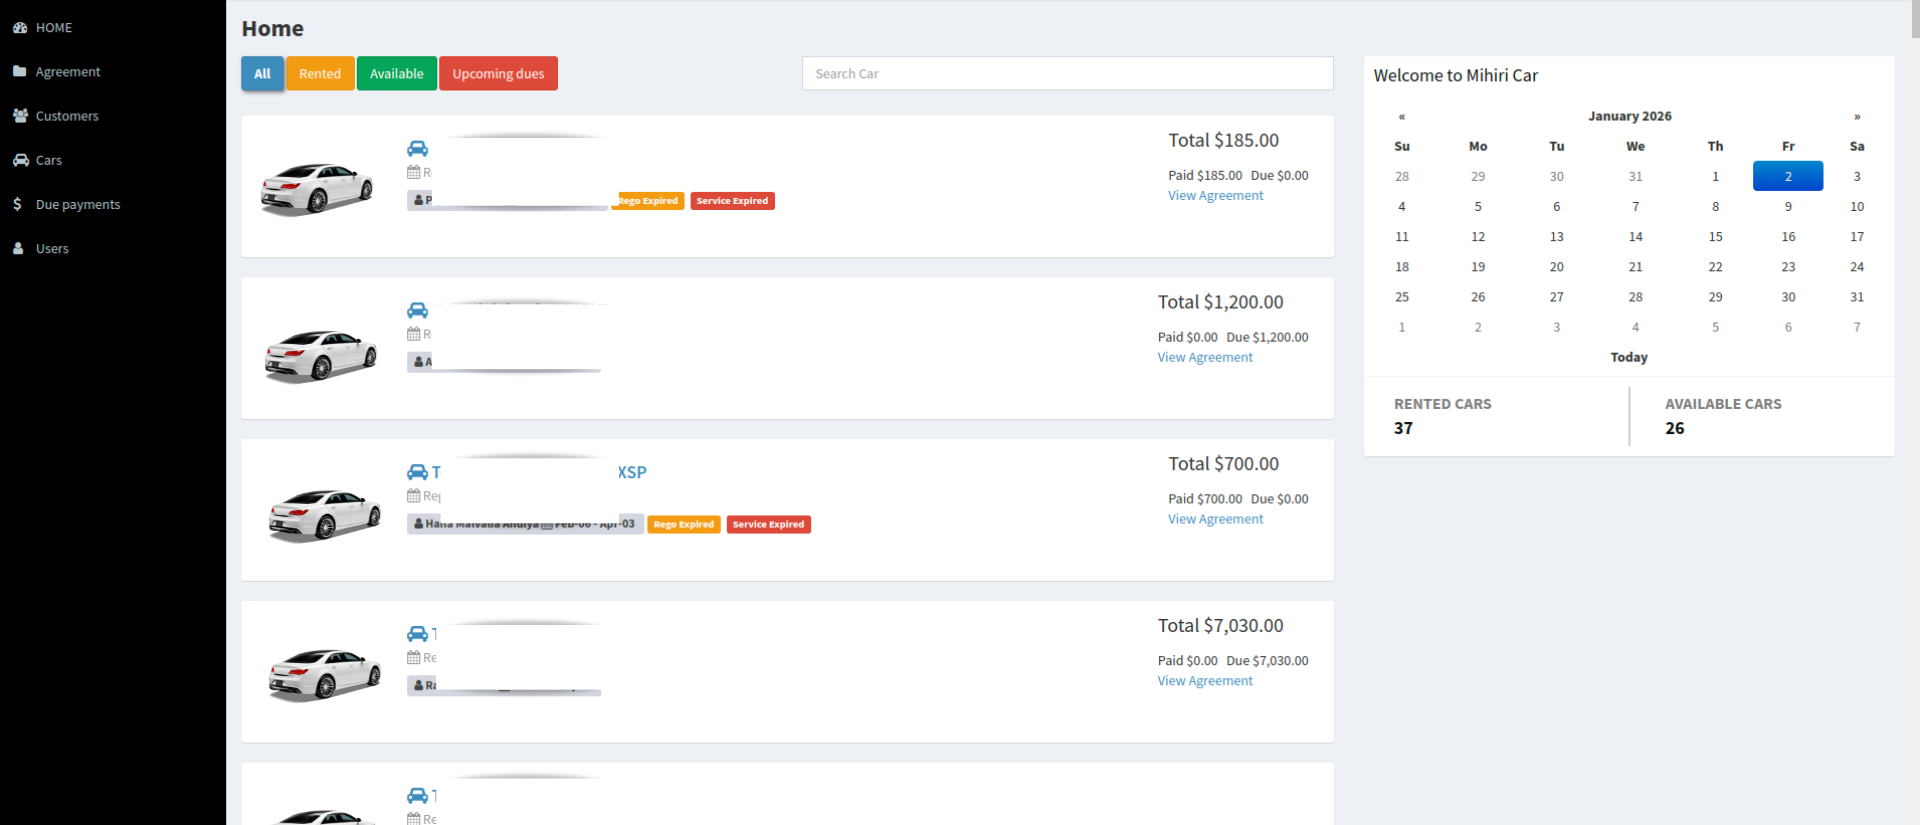The width and height of the screenshot is (1920, 825).
Task: Click Service Expired badge on $185.00 card
Action: coord(732,201)
